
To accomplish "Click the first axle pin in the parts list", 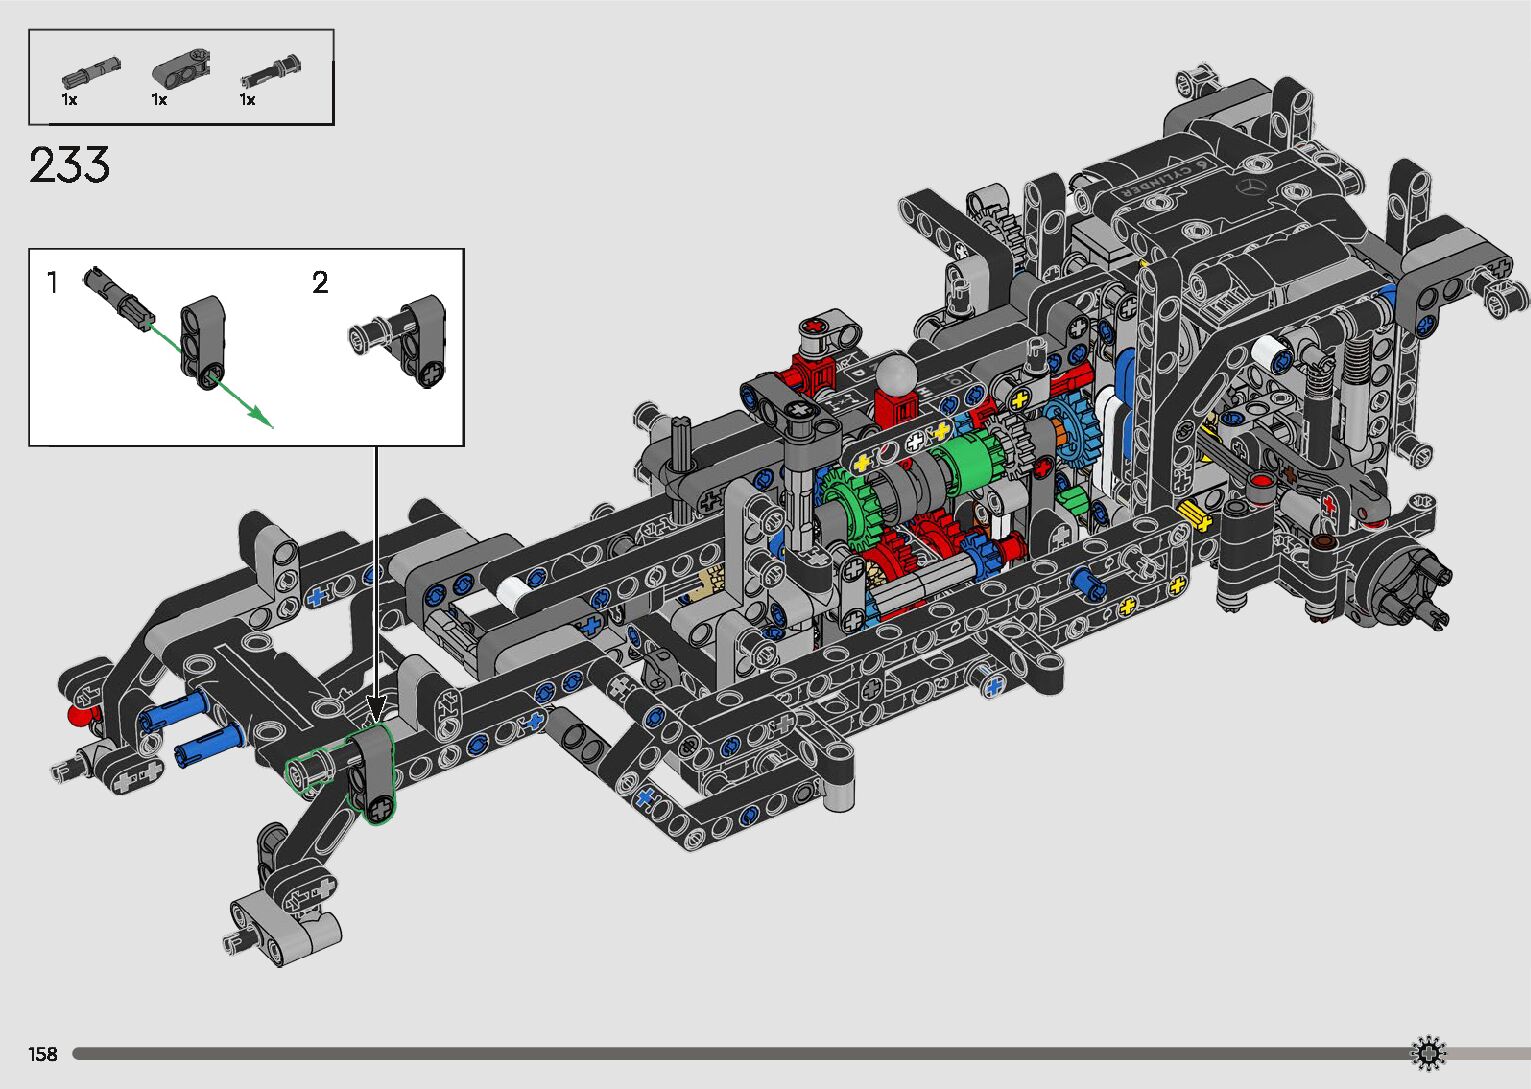I will (90, 72).
